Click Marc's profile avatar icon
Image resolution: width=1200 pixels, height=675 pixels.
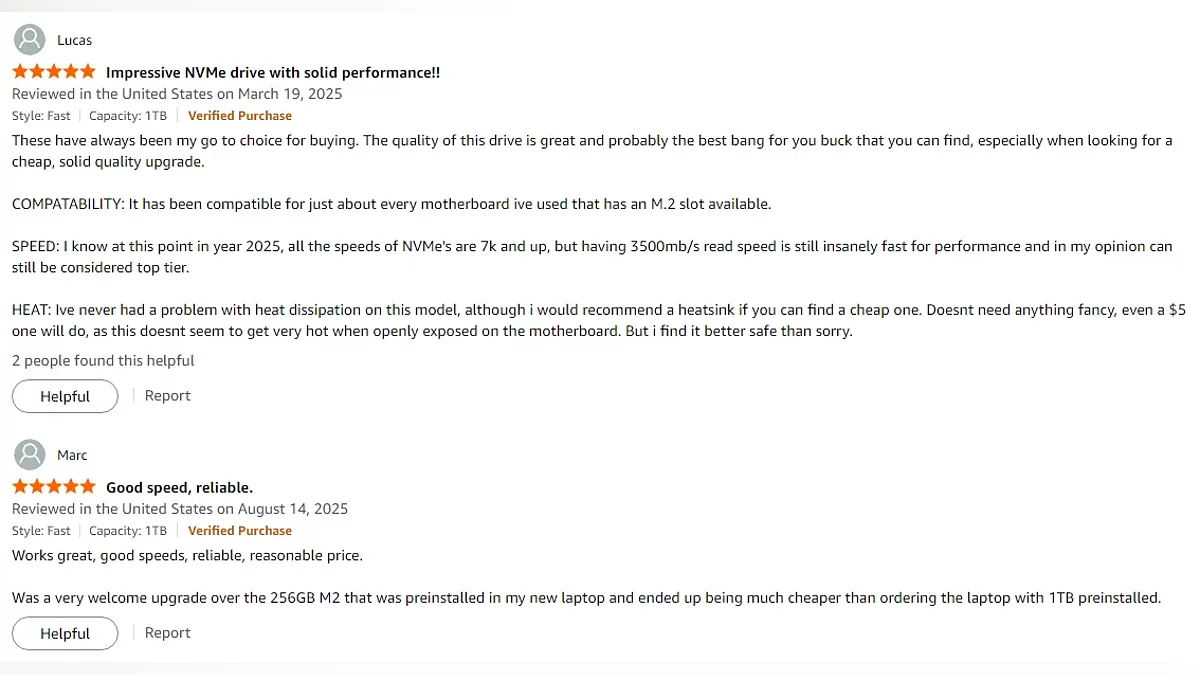pos(30,455)
